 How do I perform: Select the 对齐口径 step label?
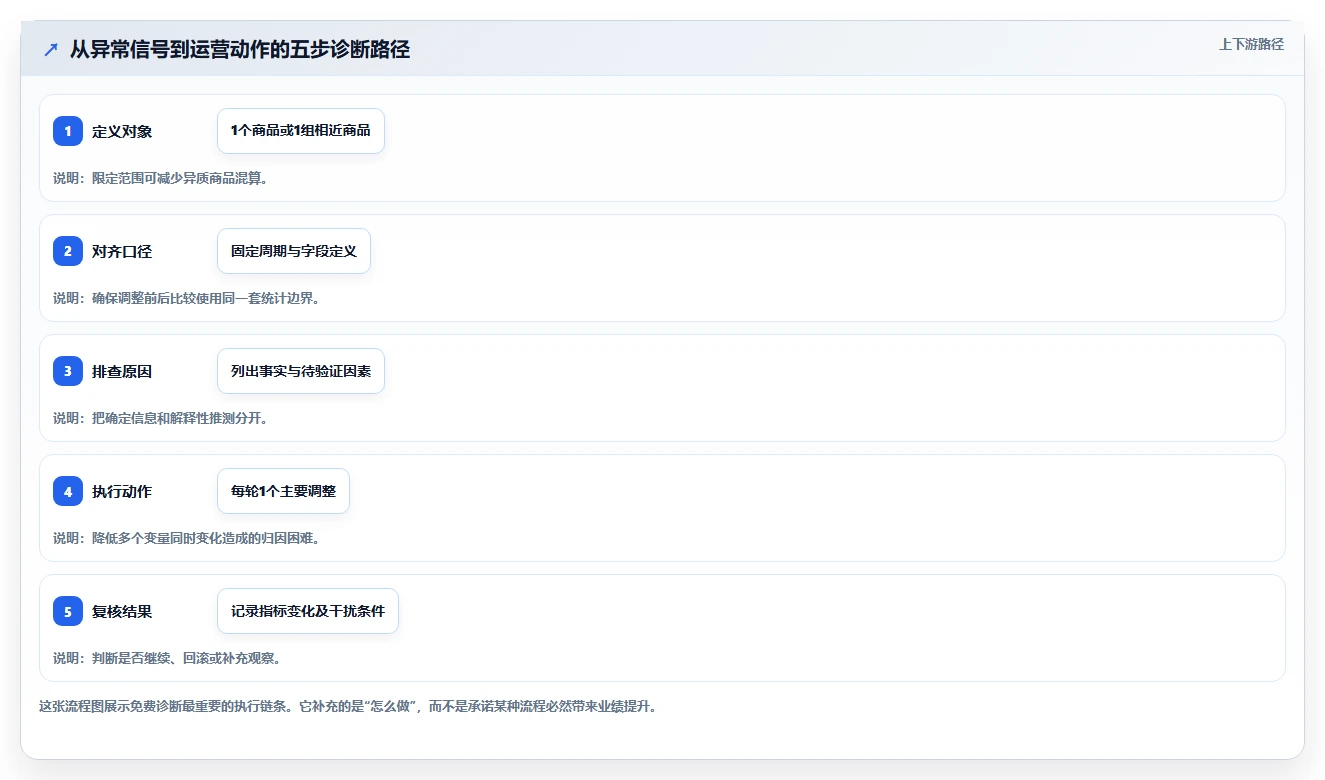pos(122,251)
